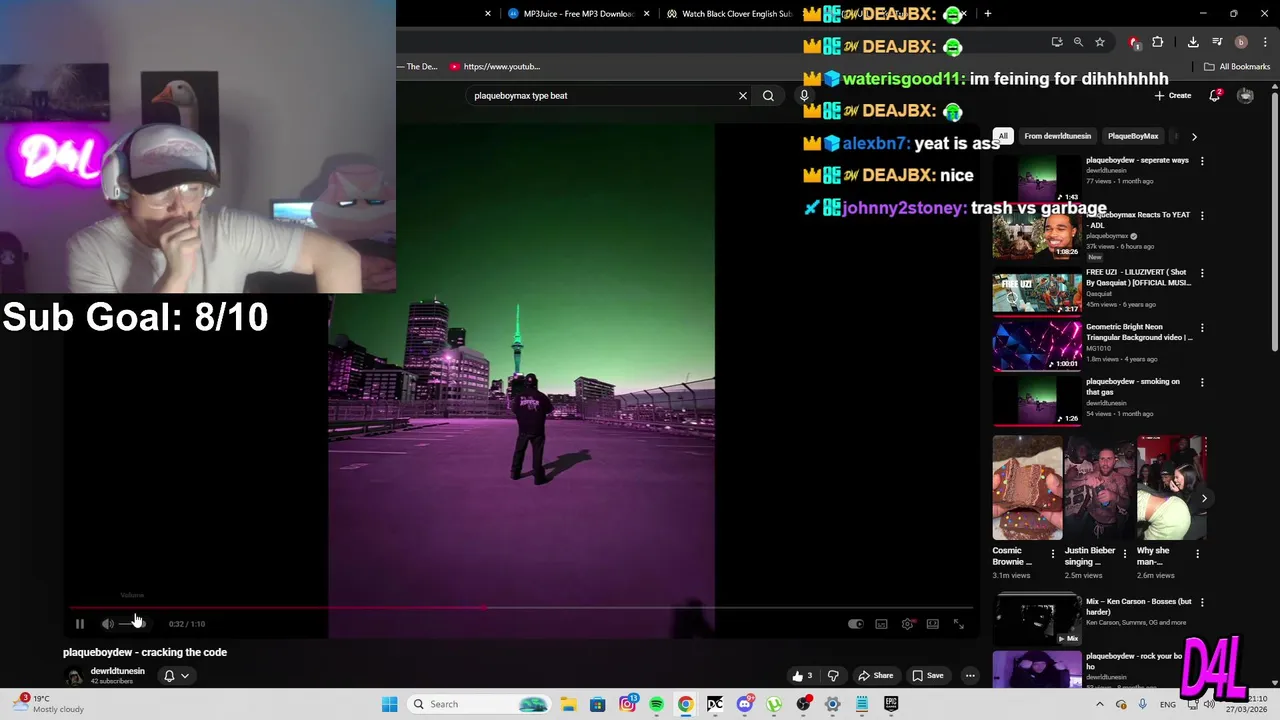Toggle the autoplay switch in the player
The width and height of the screenshot is (1280, 720).
click(856, 624)
